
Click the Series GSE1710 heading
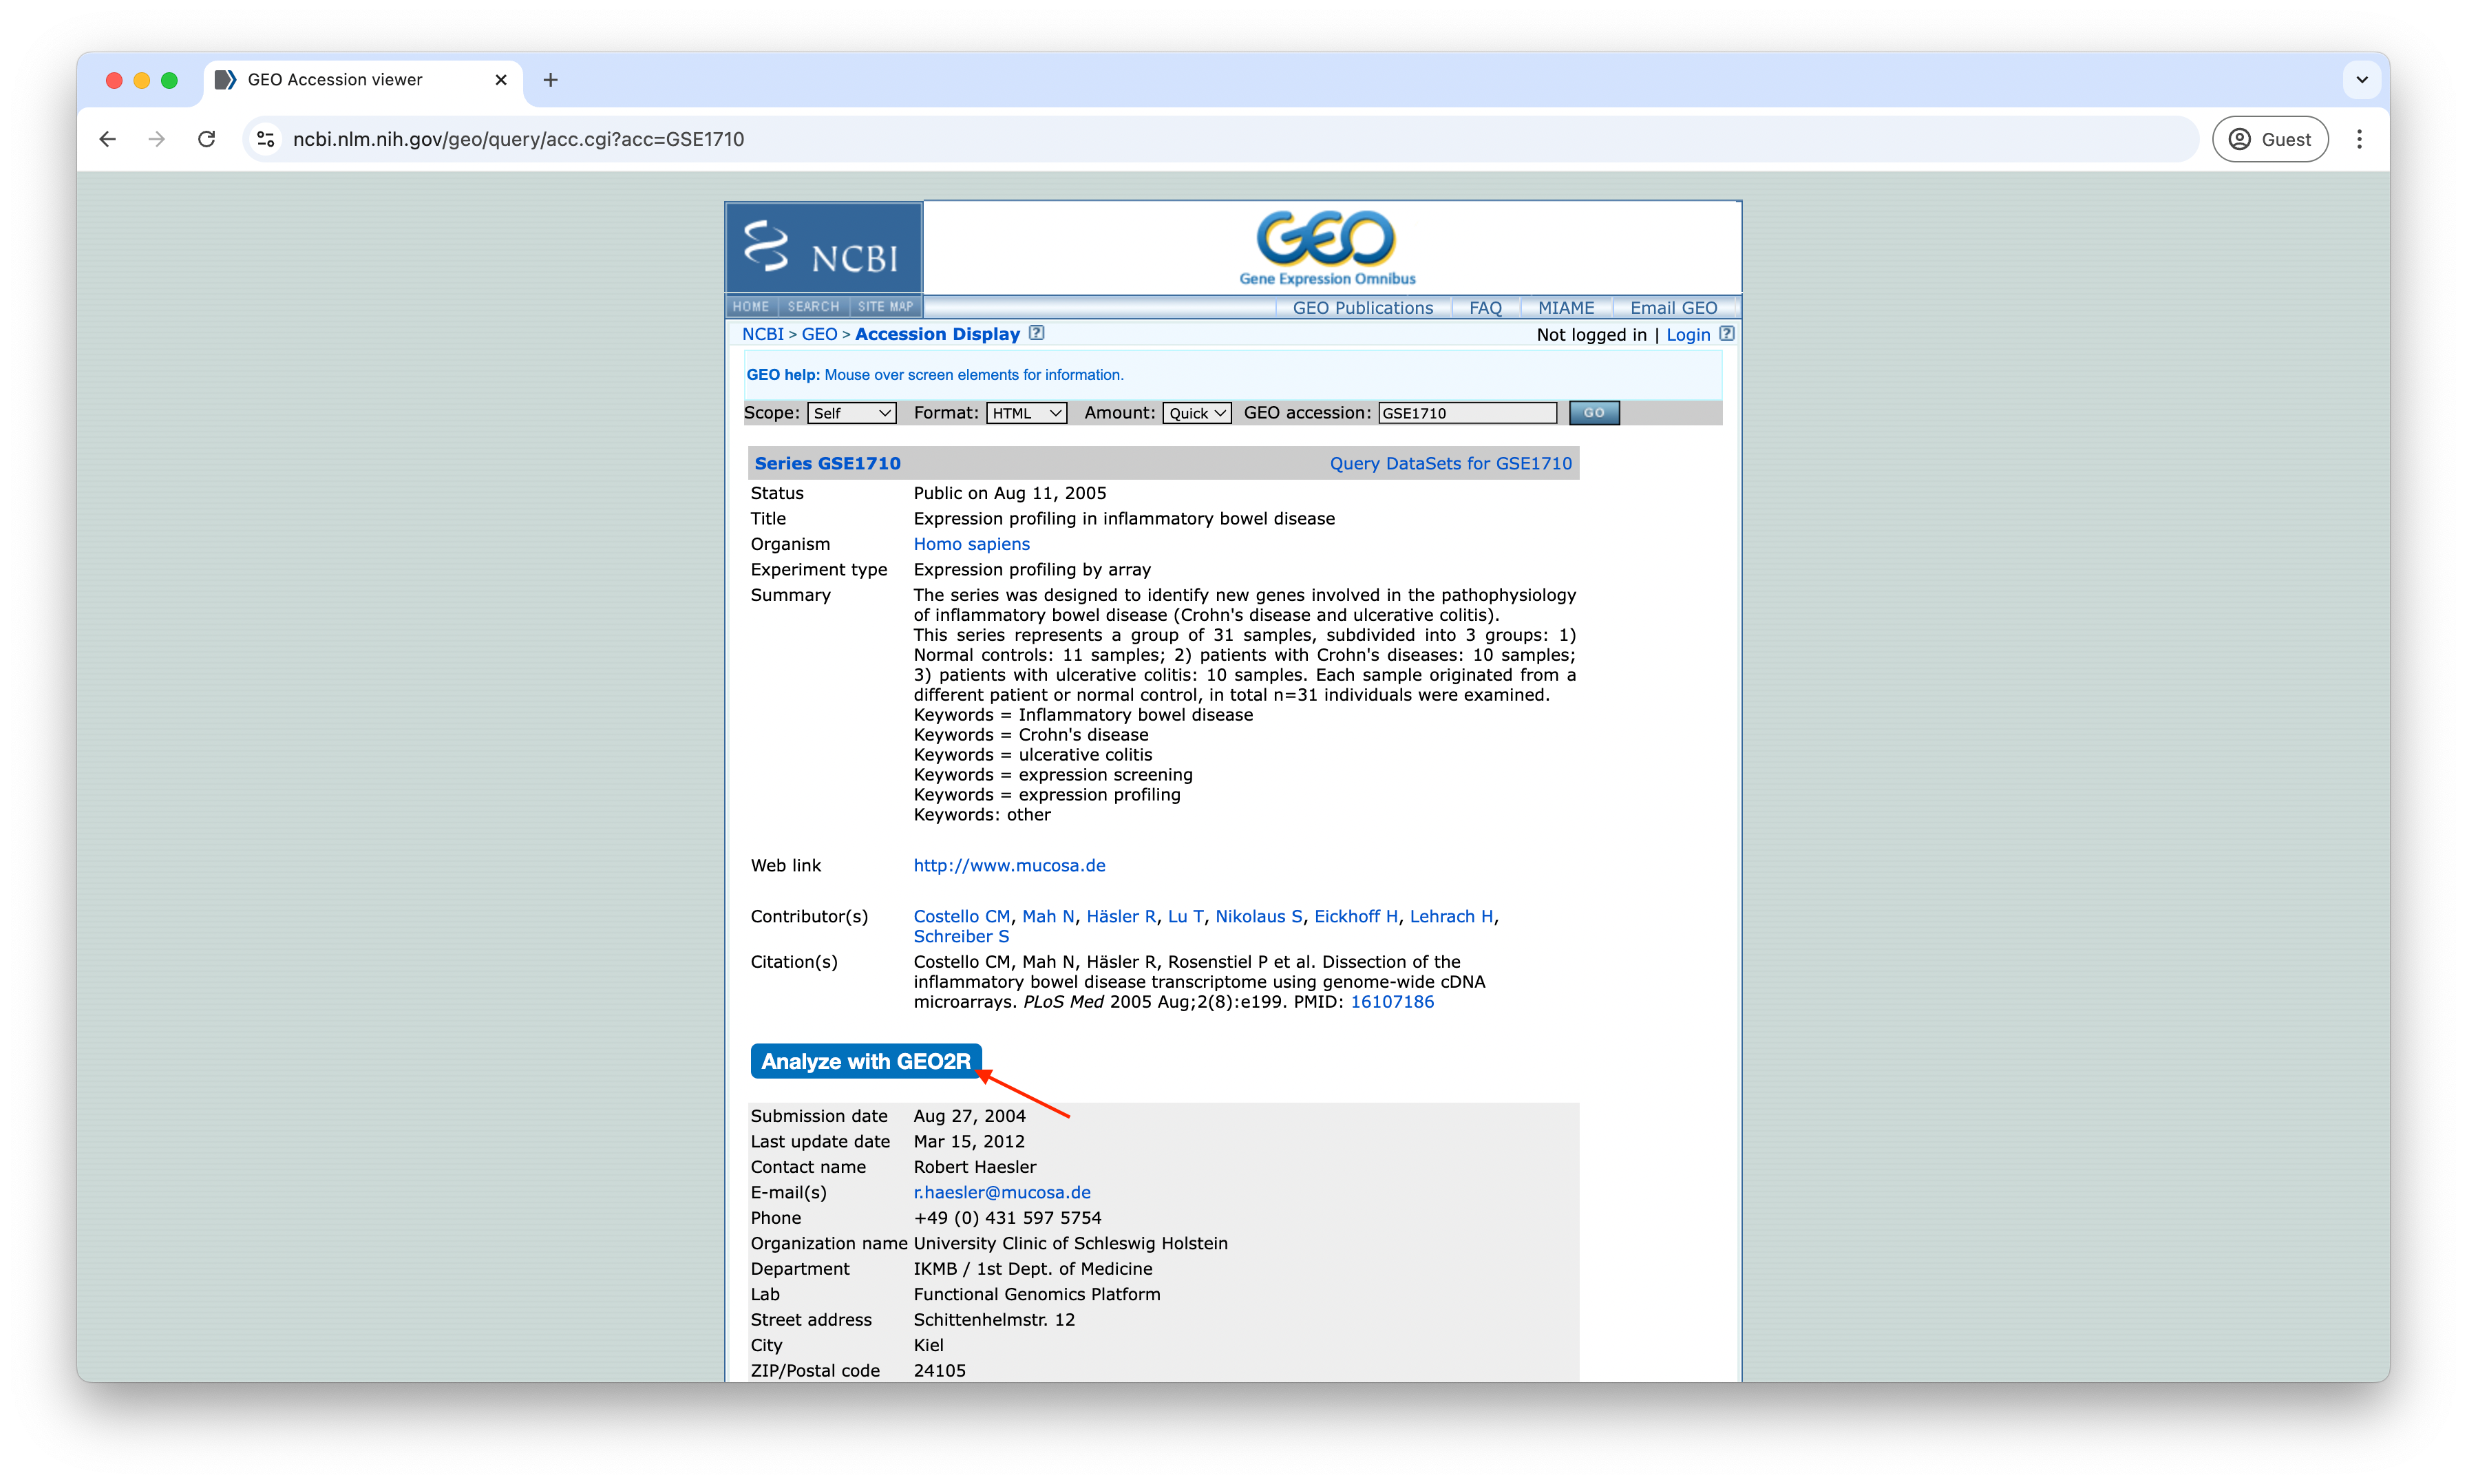coord(827,463)
